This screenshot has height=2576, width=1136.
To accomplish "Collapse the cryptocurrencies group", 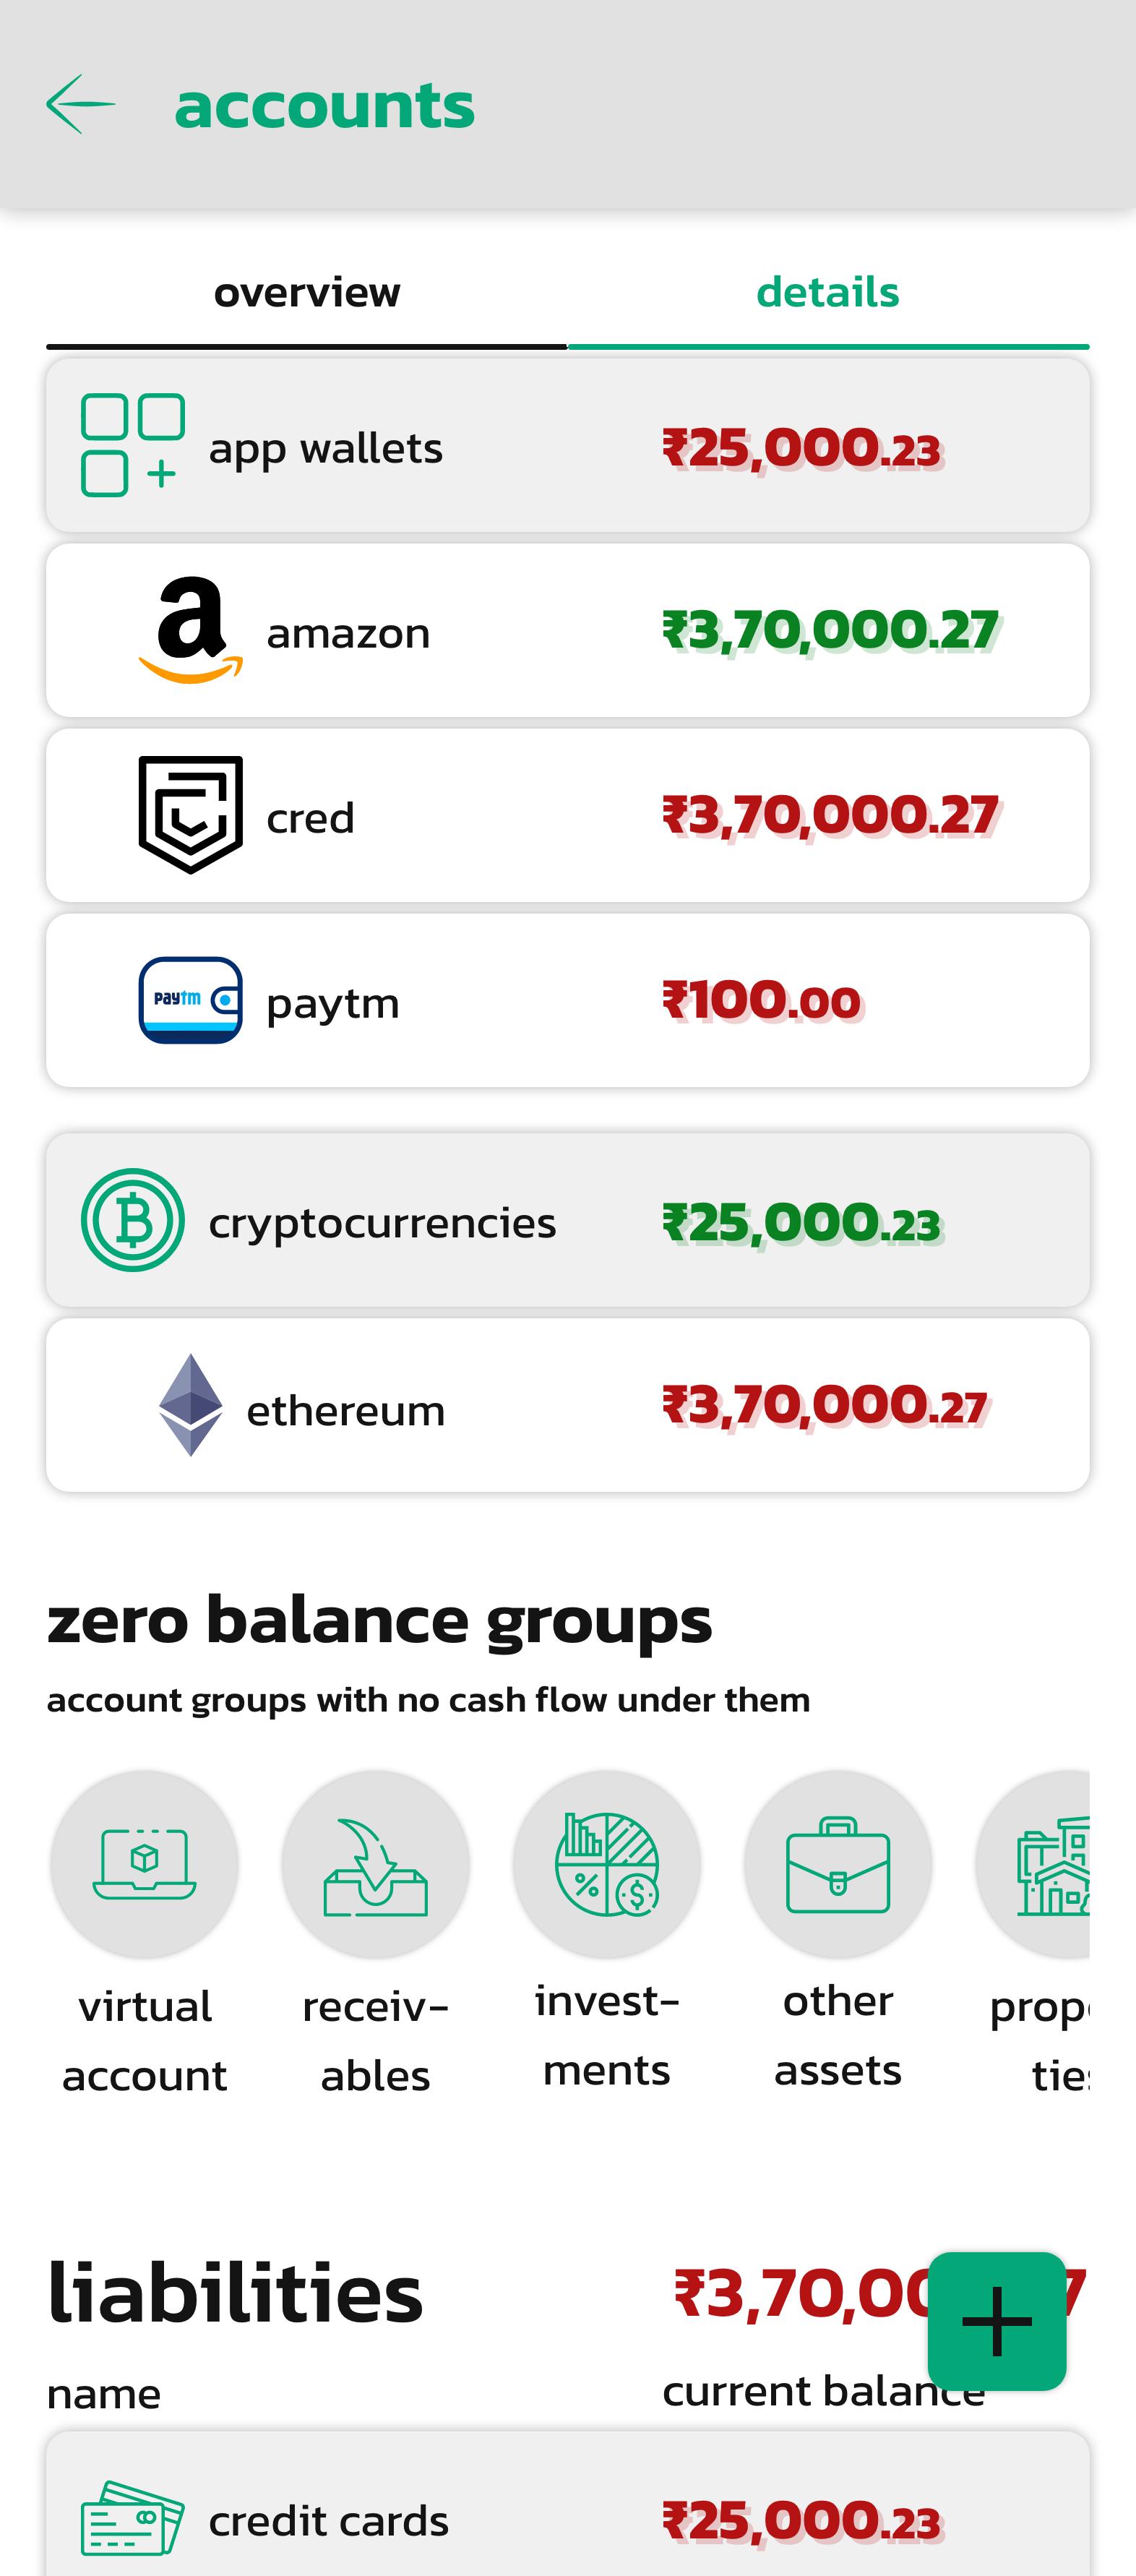I will click(x=567, y=1220).
